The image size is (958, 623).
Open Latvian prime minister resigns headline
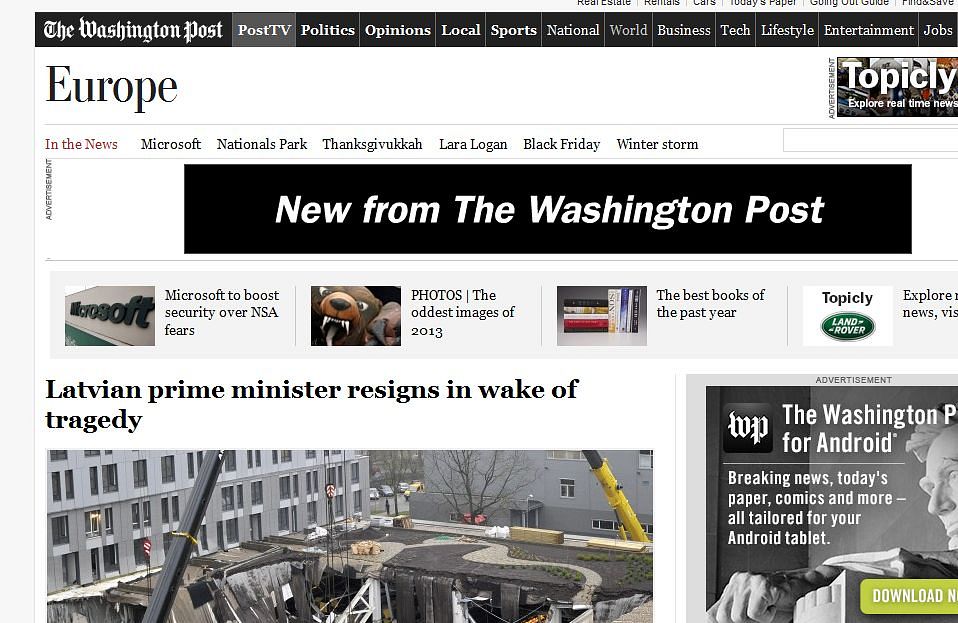tap(312, 404)
